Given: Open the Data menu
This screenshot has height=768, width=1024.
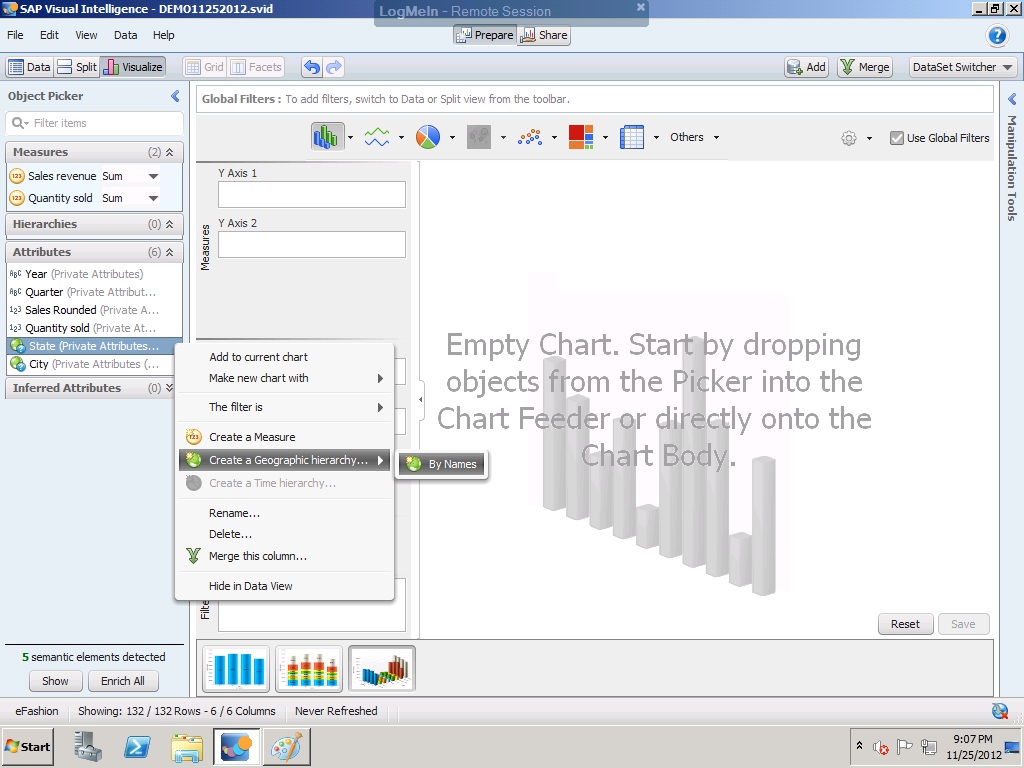Looking at the screenshot, I should click(x=125, y=35).
